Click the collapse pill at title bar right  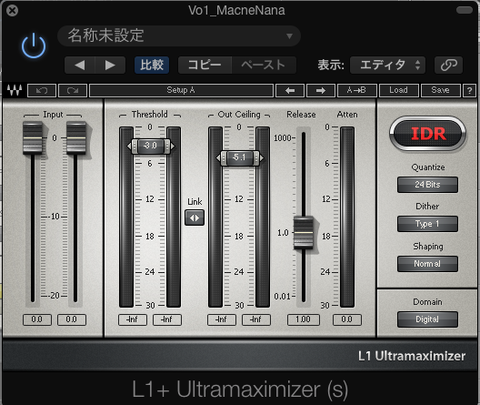tap(464, 10)
